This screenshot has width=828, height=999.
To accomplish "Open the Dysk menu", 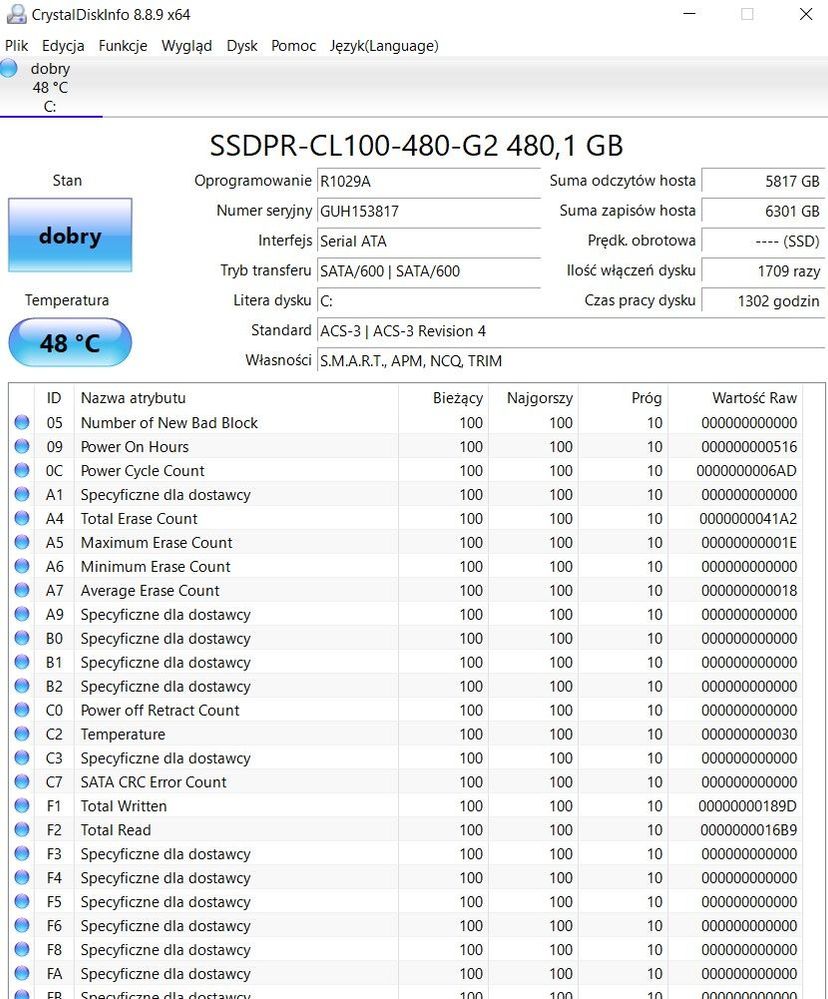I will pyautogui.click(x=242, y=46).
